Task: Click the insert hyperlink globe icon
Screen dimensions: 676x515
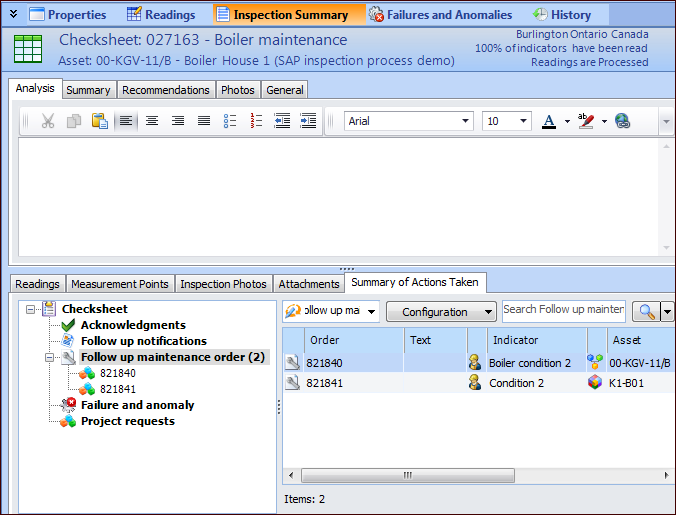Action: tap(623, 121)
